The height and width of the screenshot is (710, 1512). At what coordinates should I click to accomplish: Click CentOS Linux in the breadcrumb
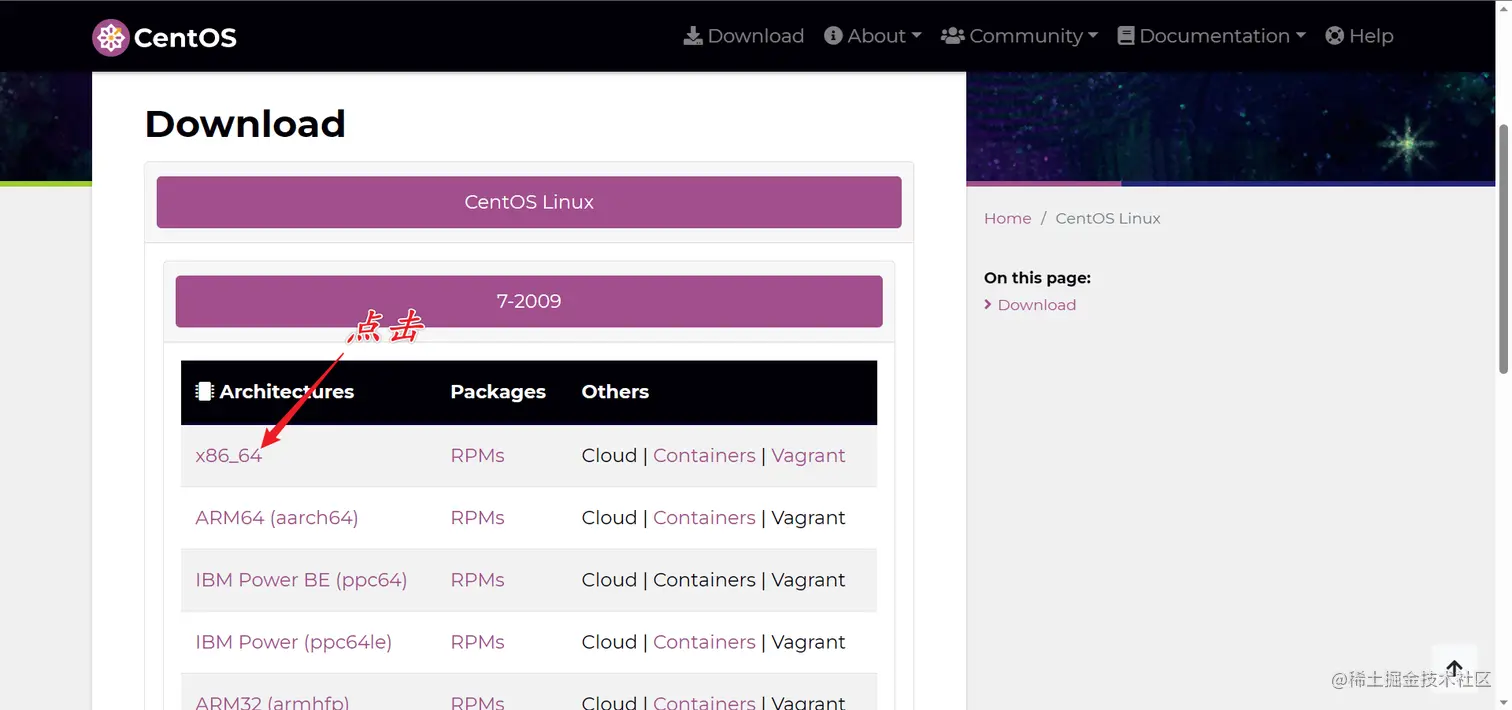[x=1108, y=218]
